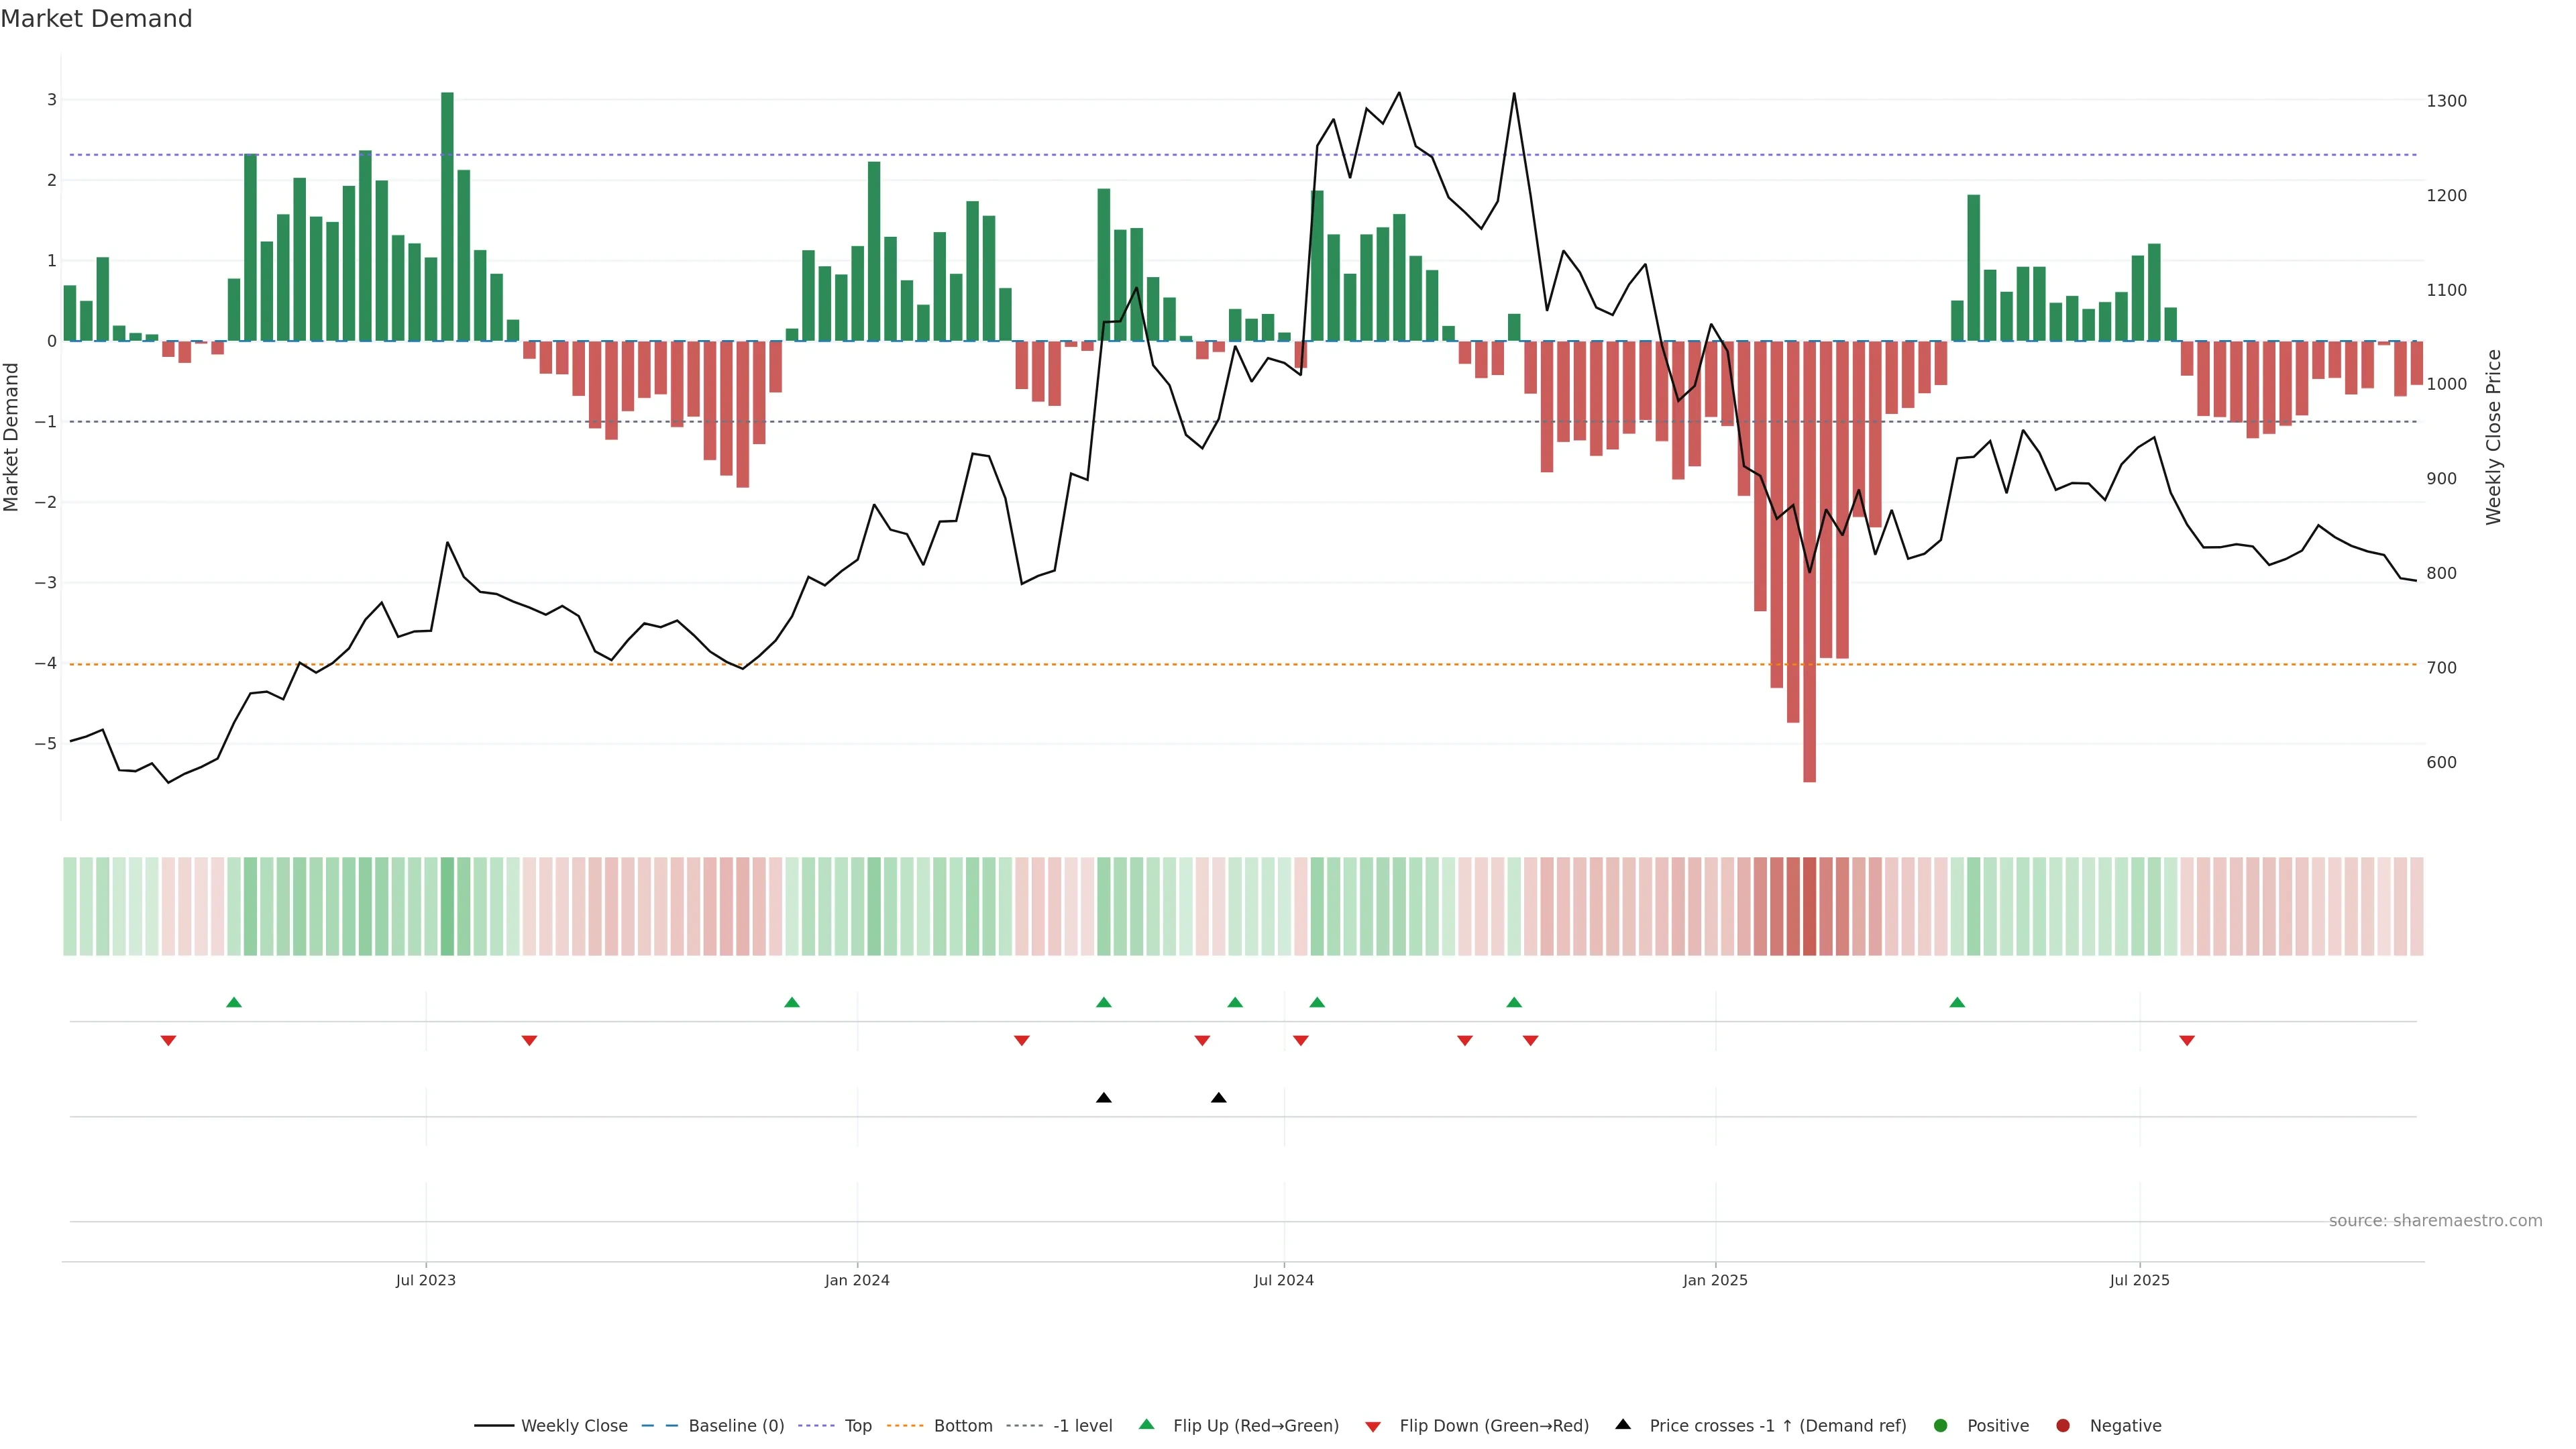The width and height of the screenshot is (2576, 1449).
Task: Click the leftmost black price-cross triangle marker
Action: point(1104,1098)
